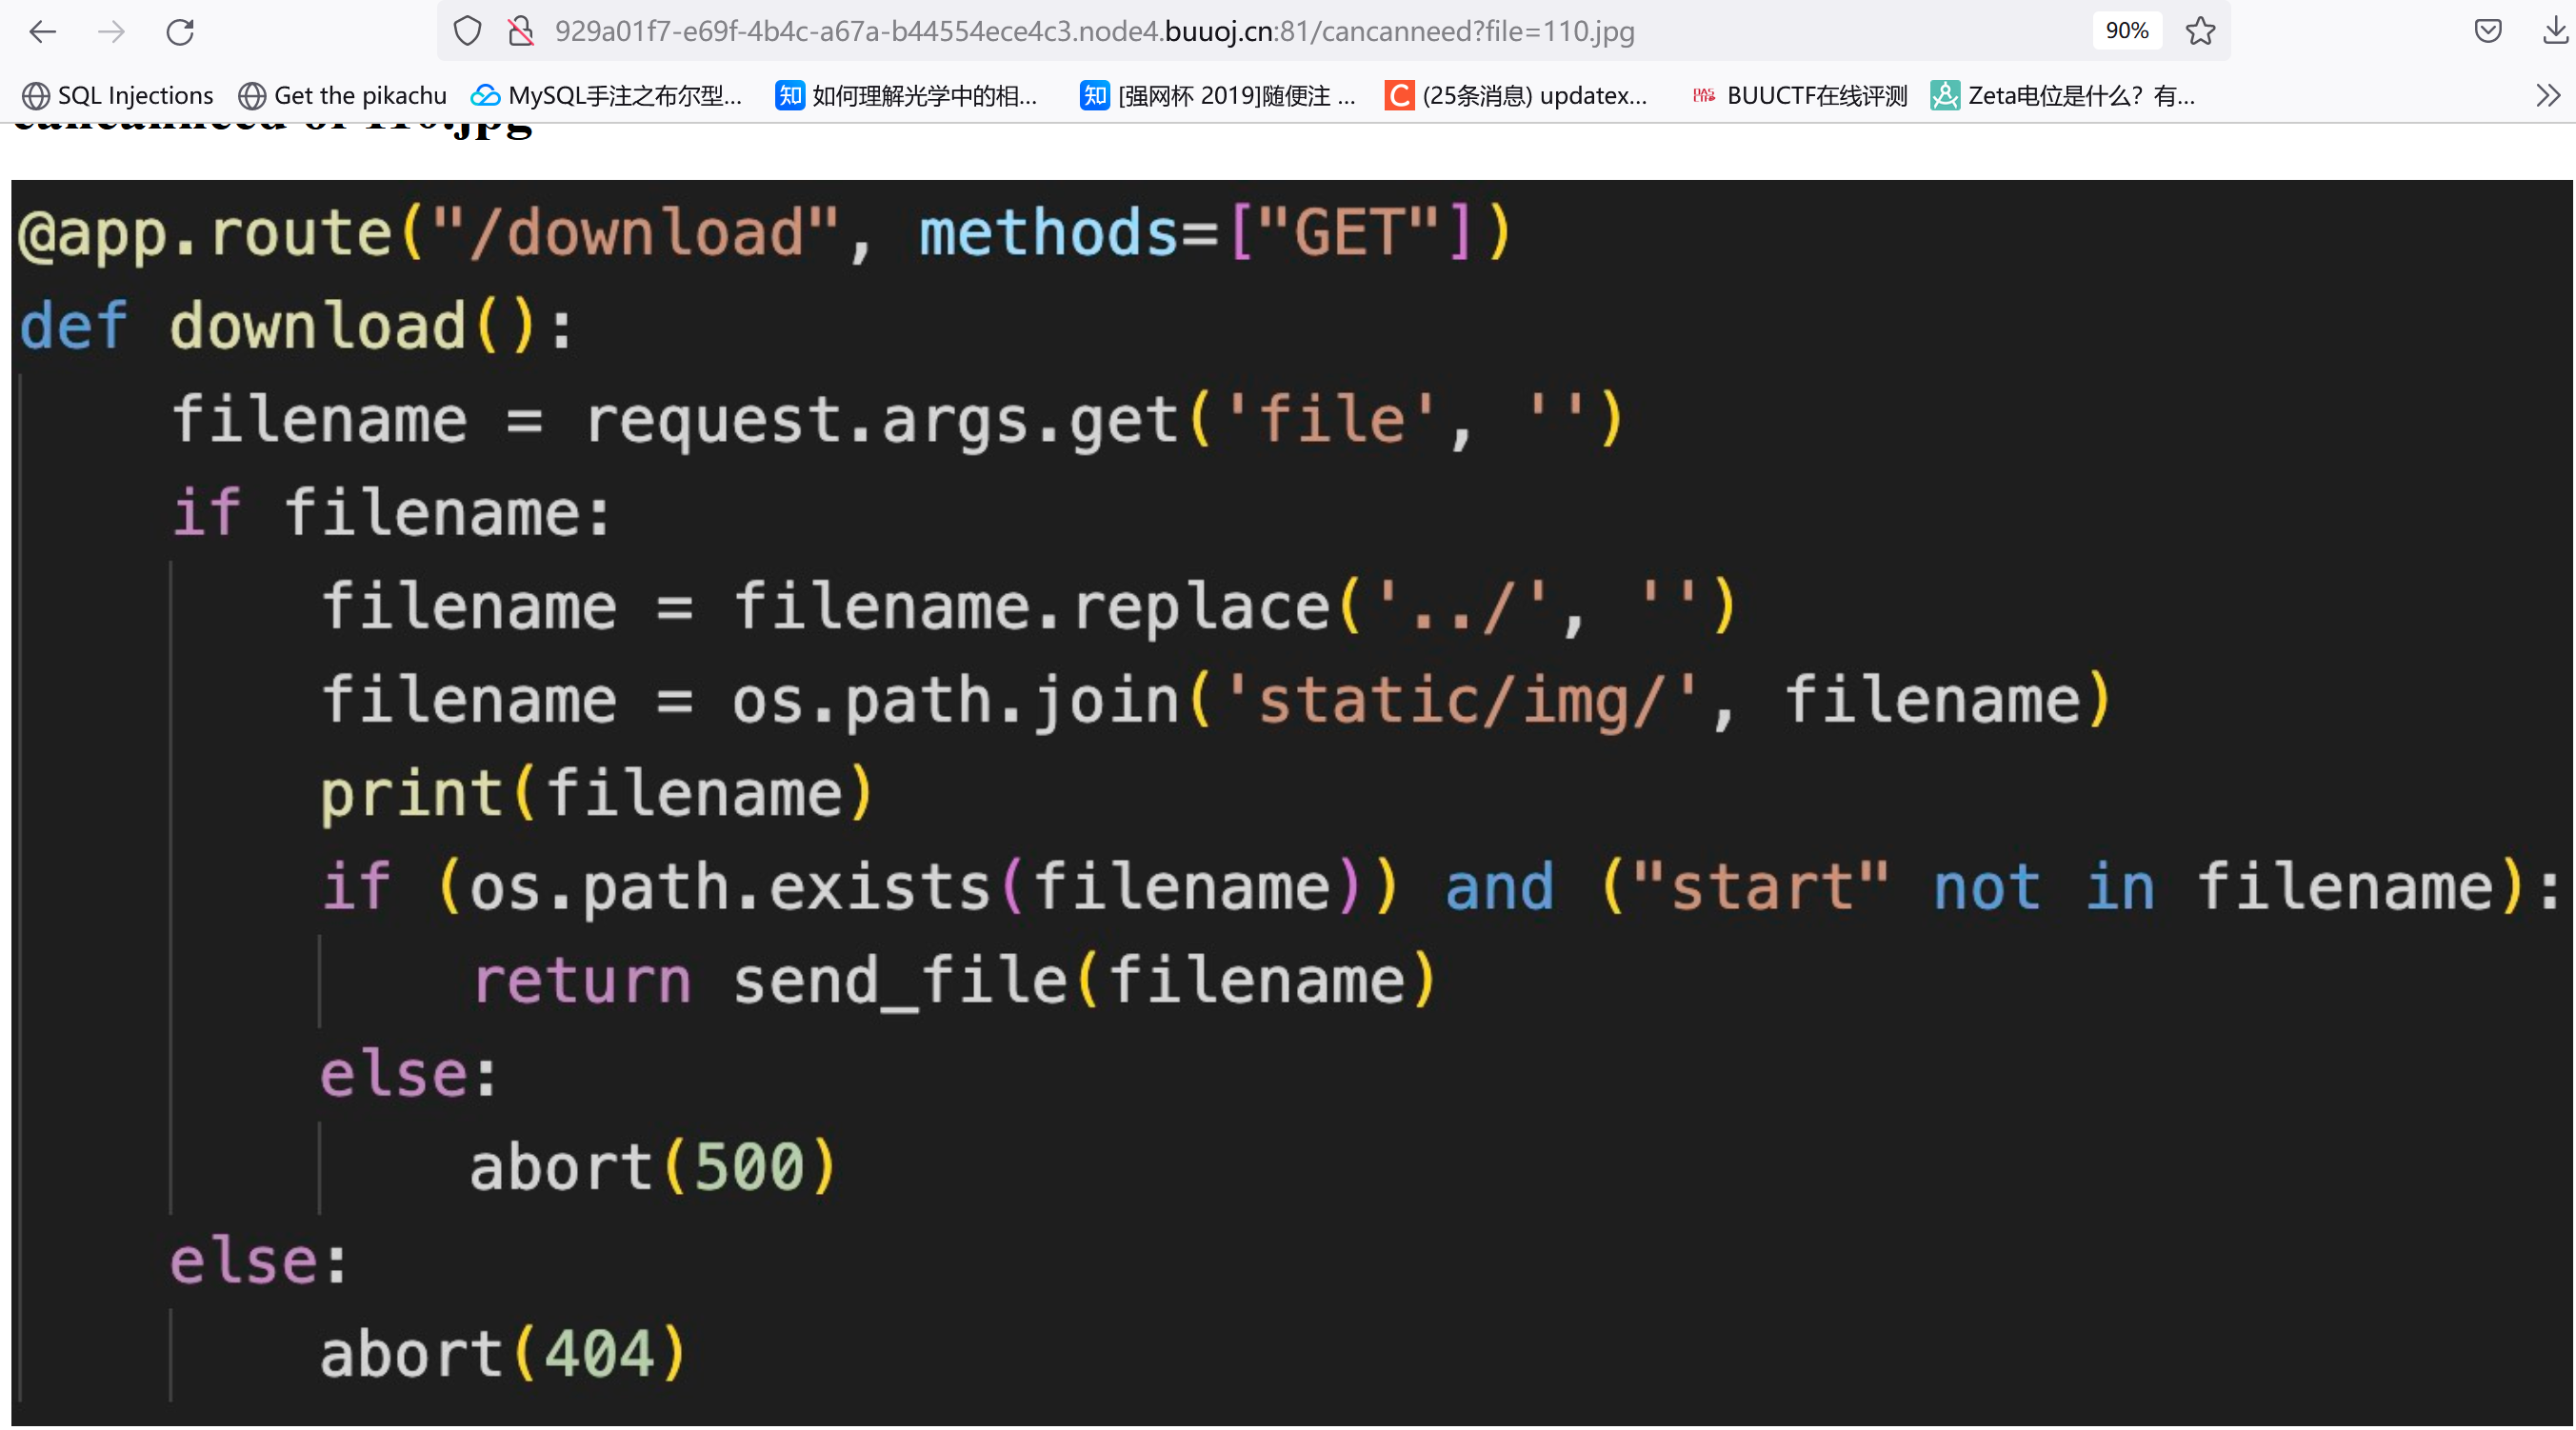Open the Get the pikachu bookmark
This screenshot has width=2576, height=1430.
342,96
